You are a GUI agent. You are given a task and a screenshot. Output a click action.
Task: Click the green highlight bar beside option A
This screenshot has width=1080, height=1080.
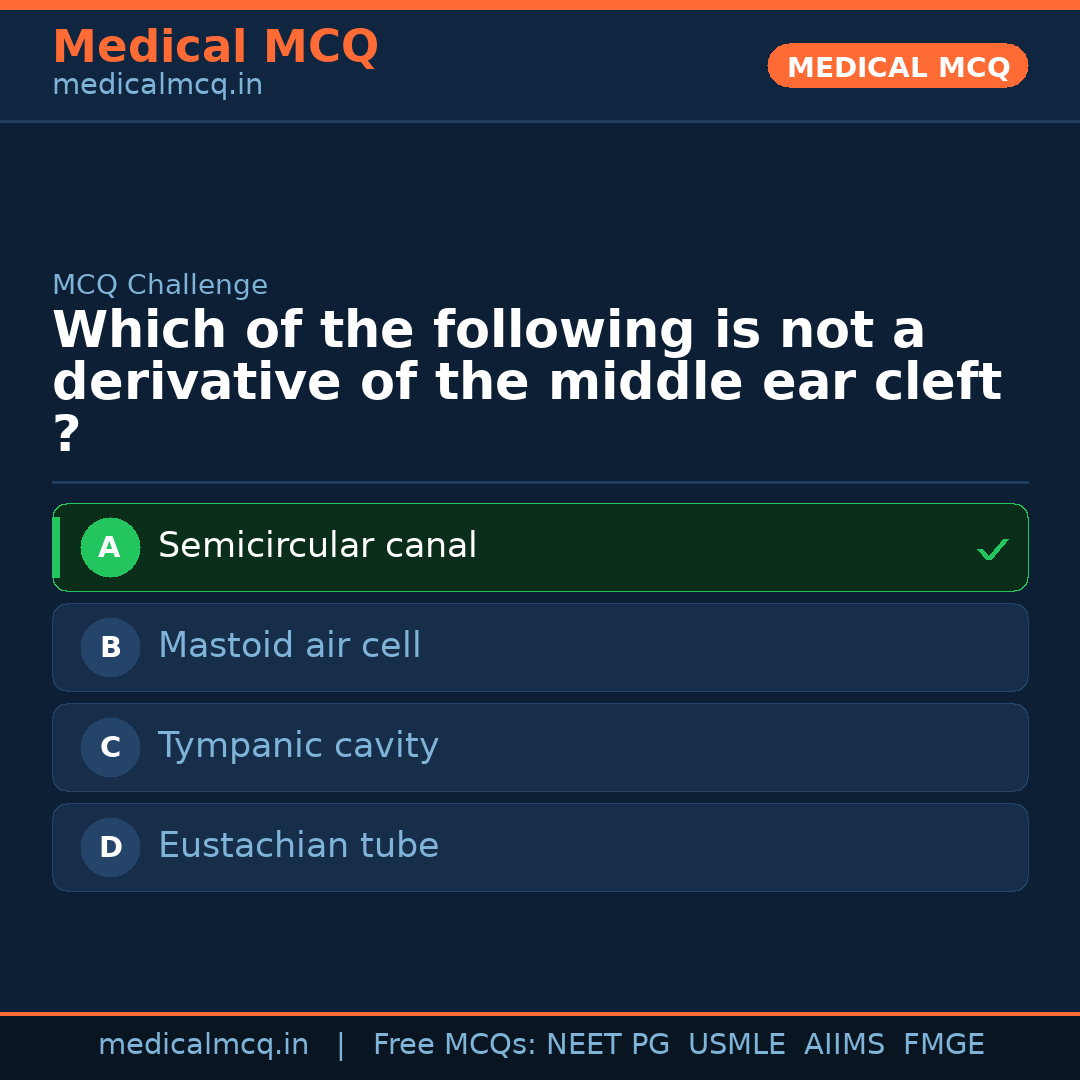57,547
